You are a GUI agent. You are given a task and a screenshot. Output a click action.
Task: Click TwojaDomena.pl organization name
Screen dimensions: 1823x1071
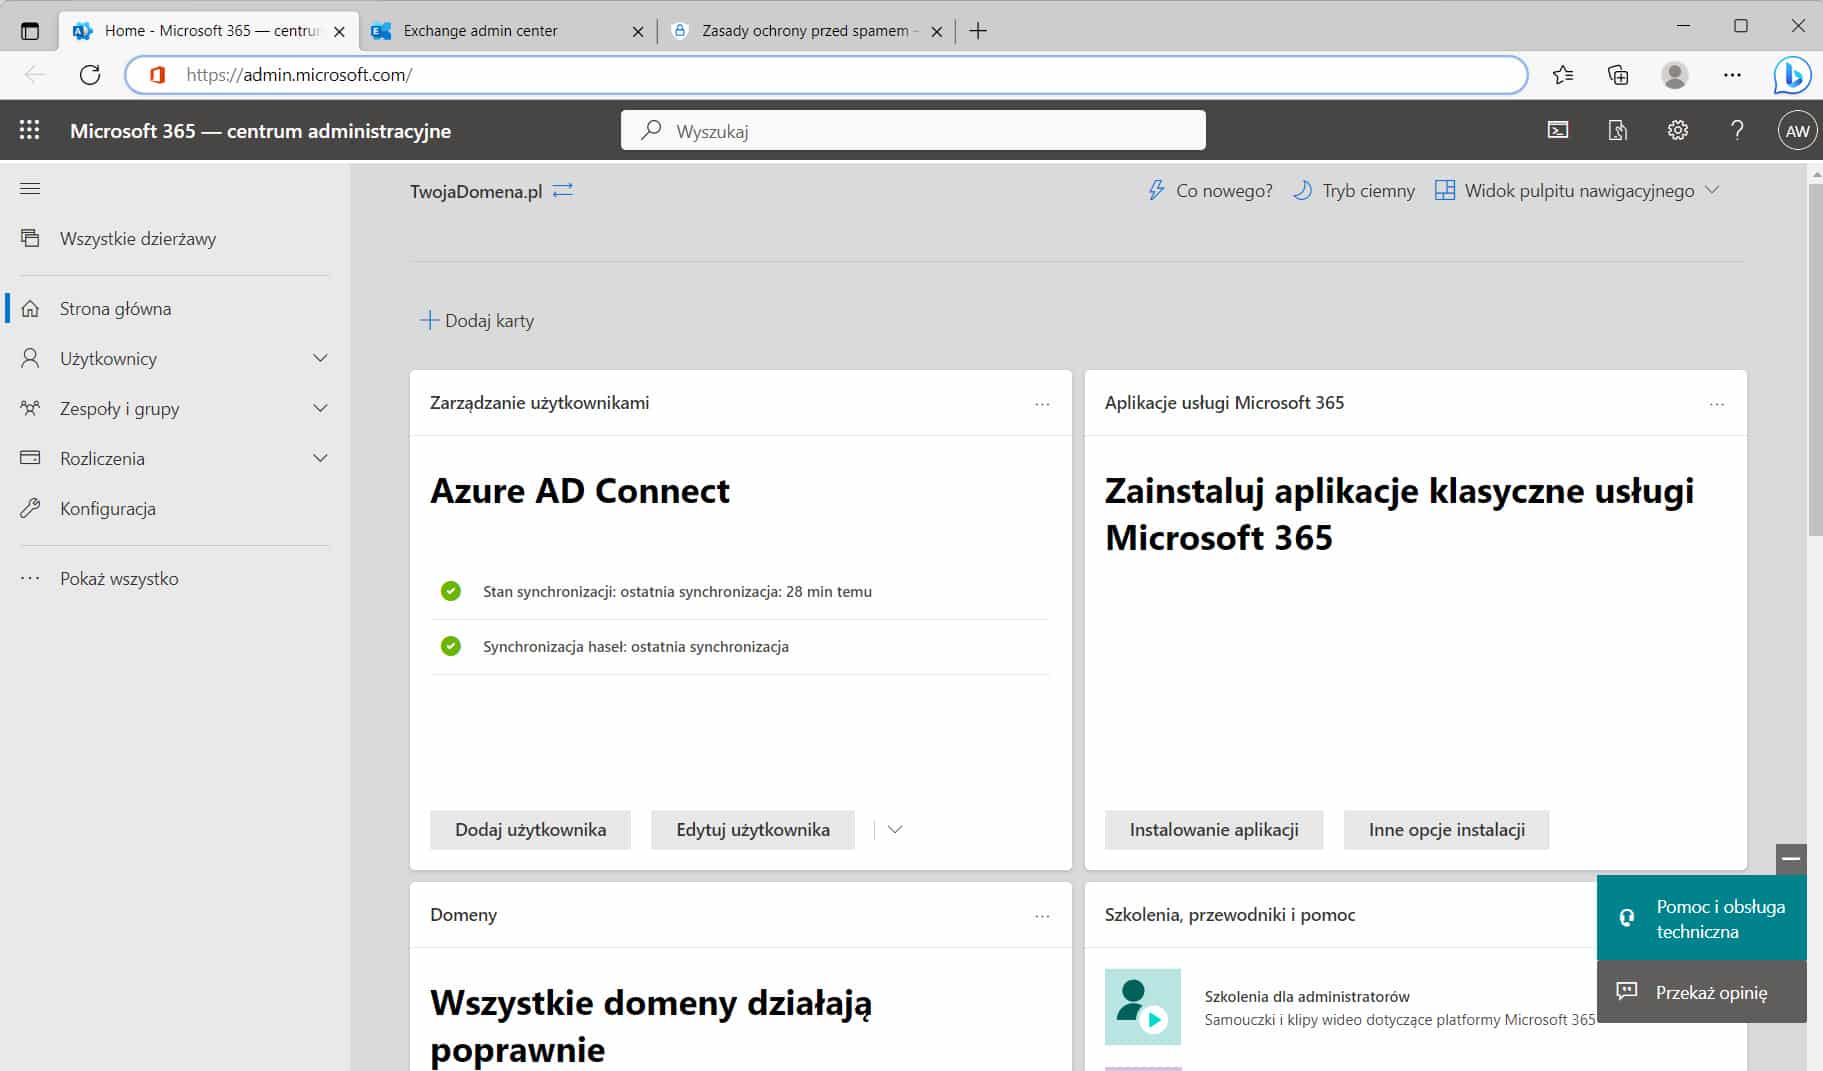pyautogui.click(x=476, y=191)
